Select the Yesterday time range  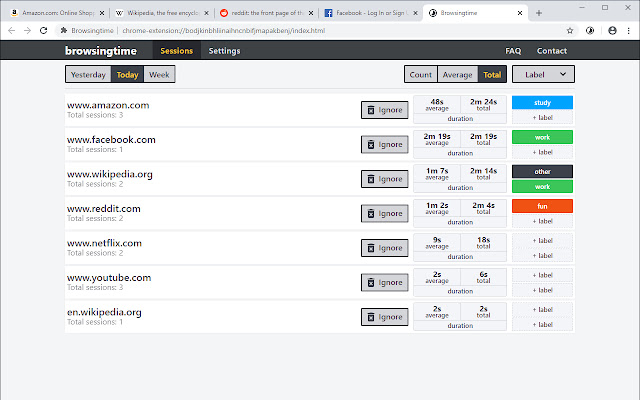88,75
